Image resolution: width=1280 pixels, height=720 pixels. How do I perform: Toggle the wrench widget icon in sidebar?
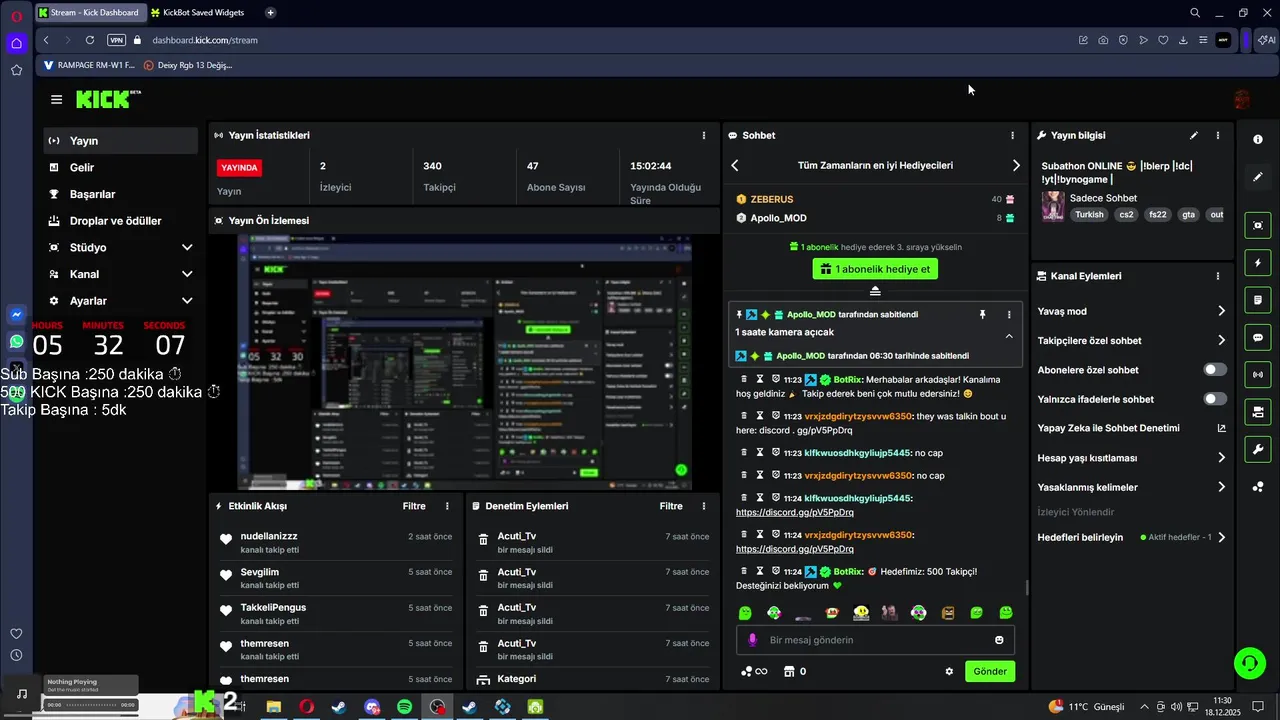point(1258,449)
